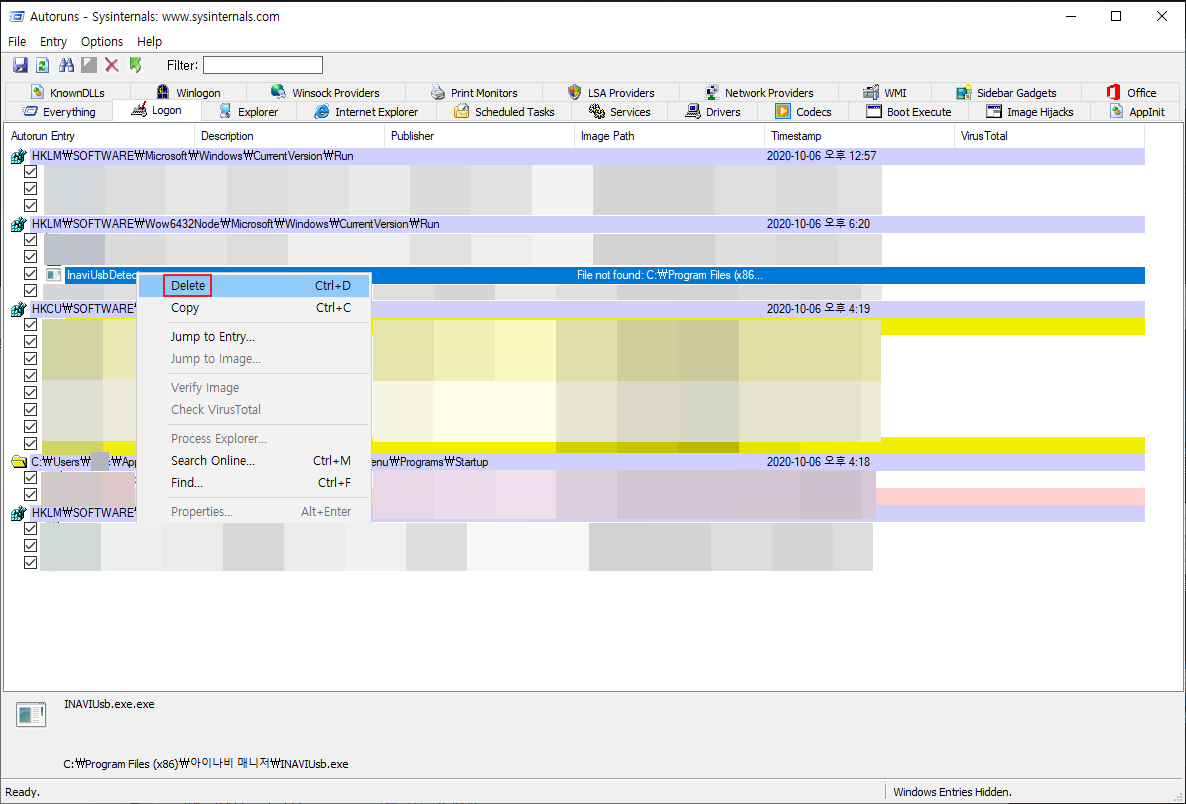
Task: Open the KnownDLLs tab
Action: pos(67,92)
